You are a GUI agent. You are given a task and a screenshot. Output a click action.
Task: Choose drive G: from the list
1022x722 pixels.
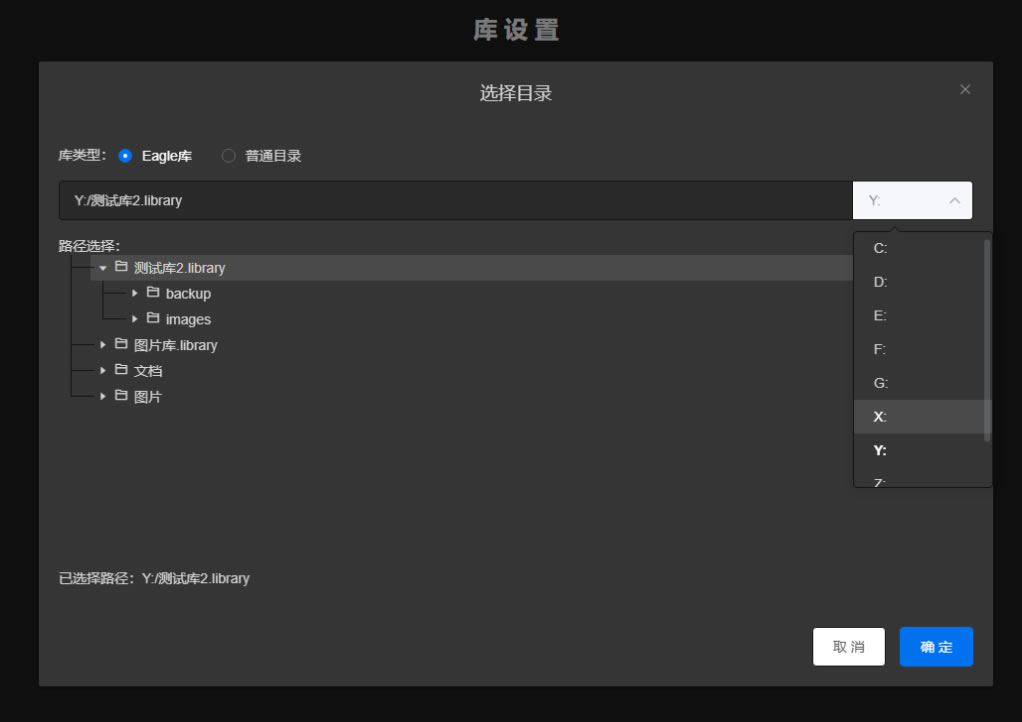click(919, 383)
